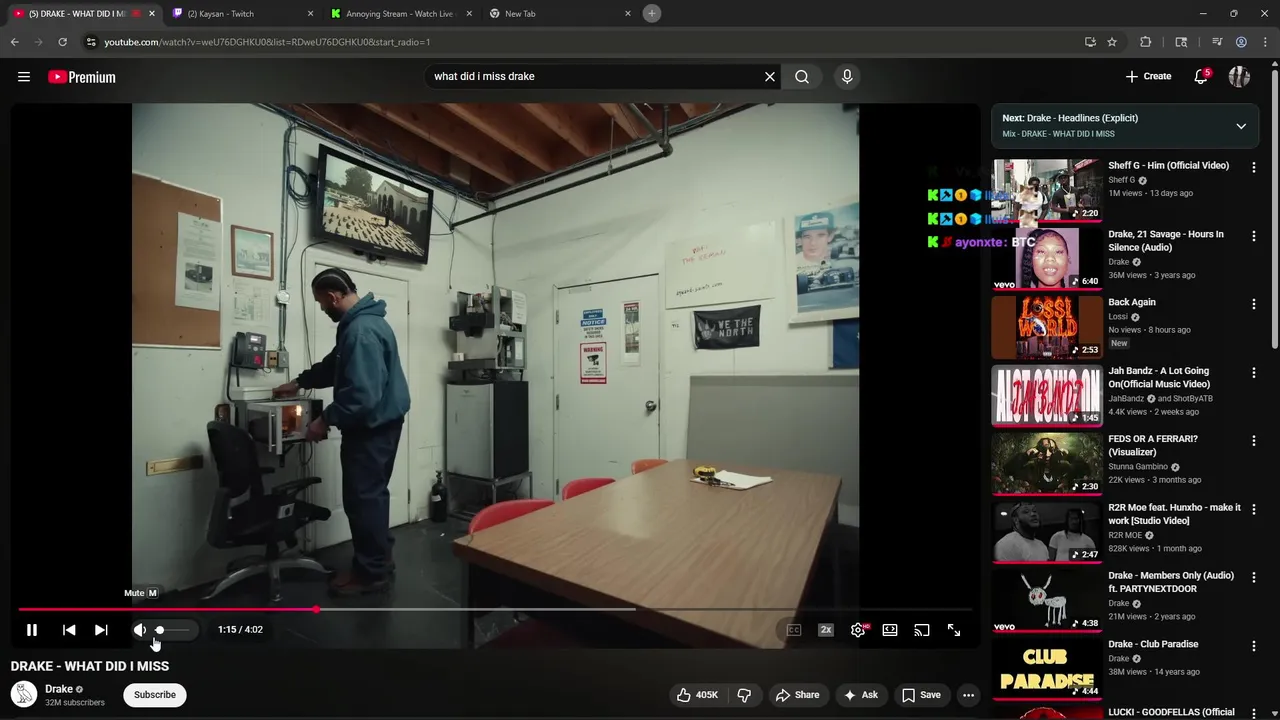
Task: Save video to a playlist
Action: (x=921, y=695)
